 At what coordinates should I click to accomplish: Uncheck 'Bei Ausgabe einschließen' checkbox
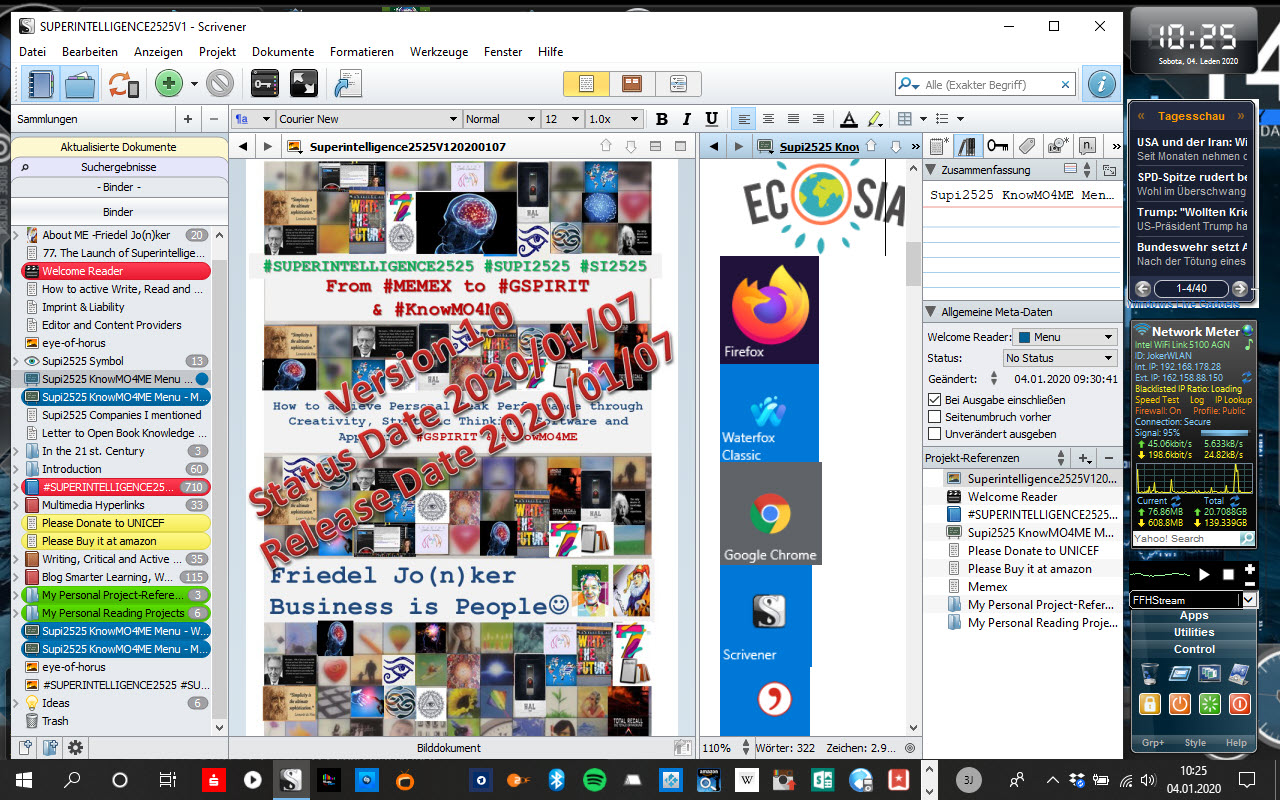pos(935,400)
